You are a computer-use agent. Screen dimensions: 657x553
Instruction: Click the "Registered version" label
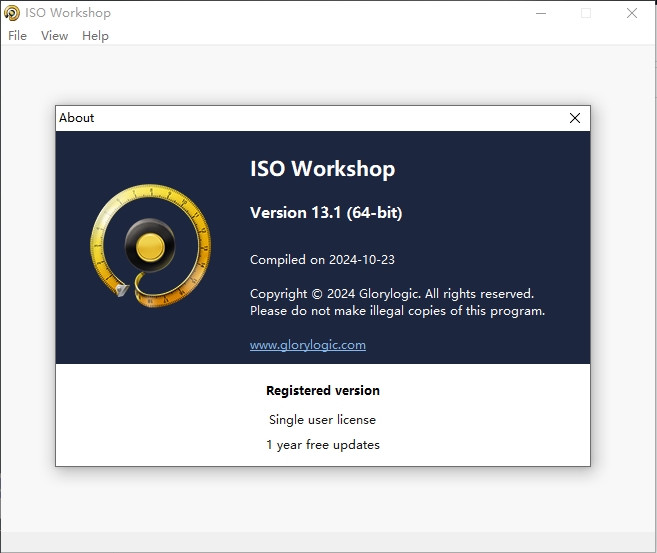coord(322,391)
